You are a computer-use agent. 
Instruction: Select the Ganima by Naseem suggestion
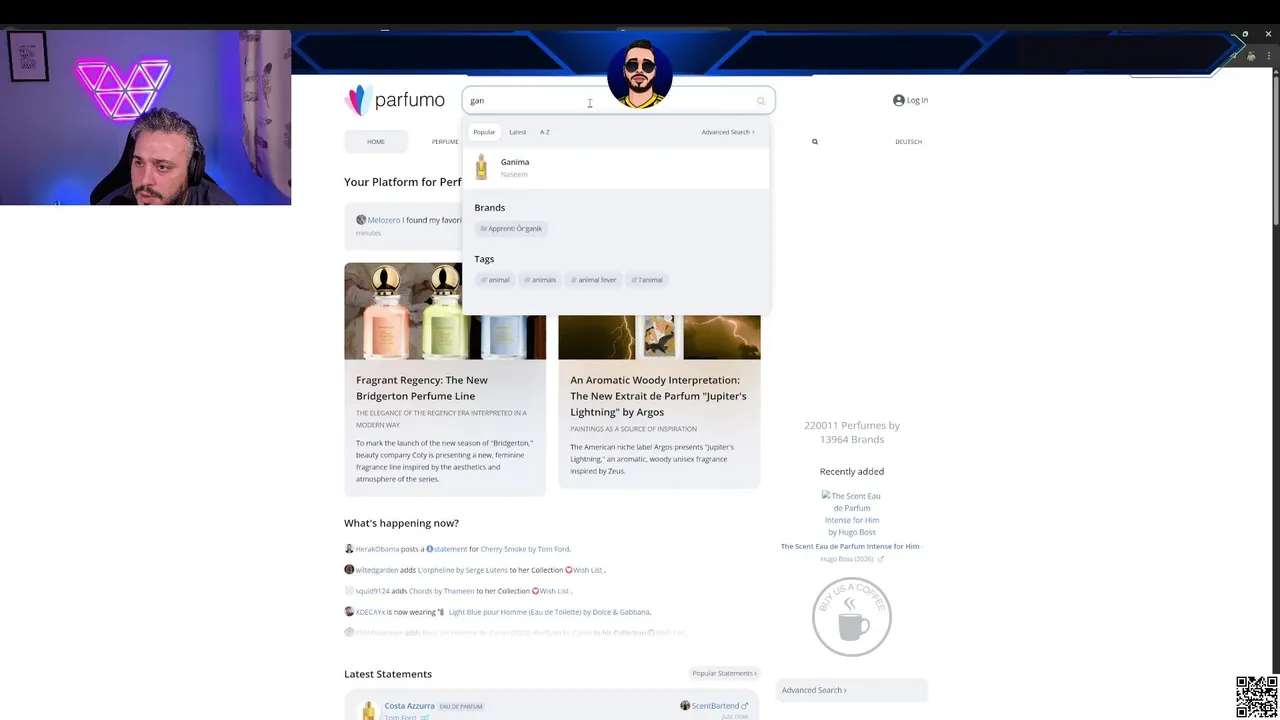616,167
